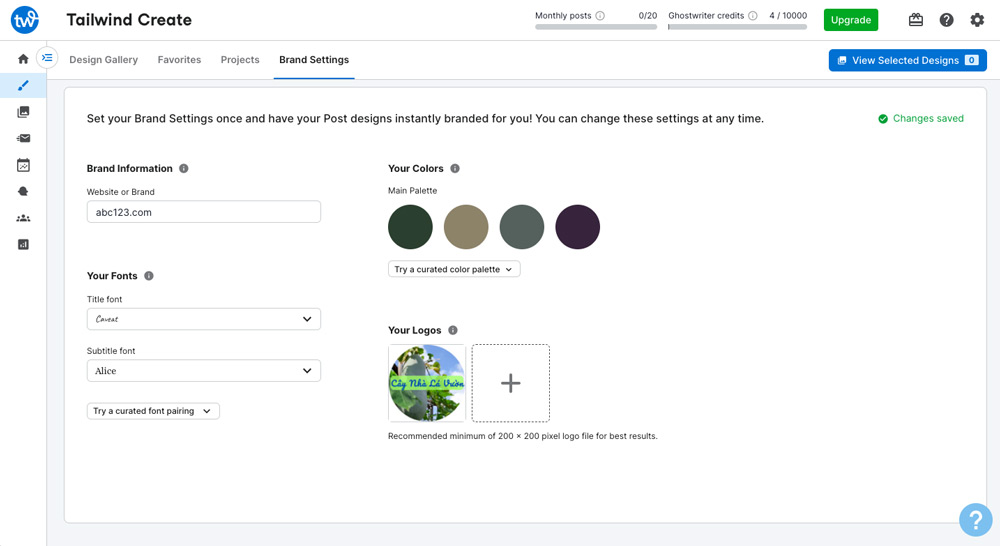
Task: Open the email envelope sidebar icon
Action: pyautogui.click(x=23, y=138)
